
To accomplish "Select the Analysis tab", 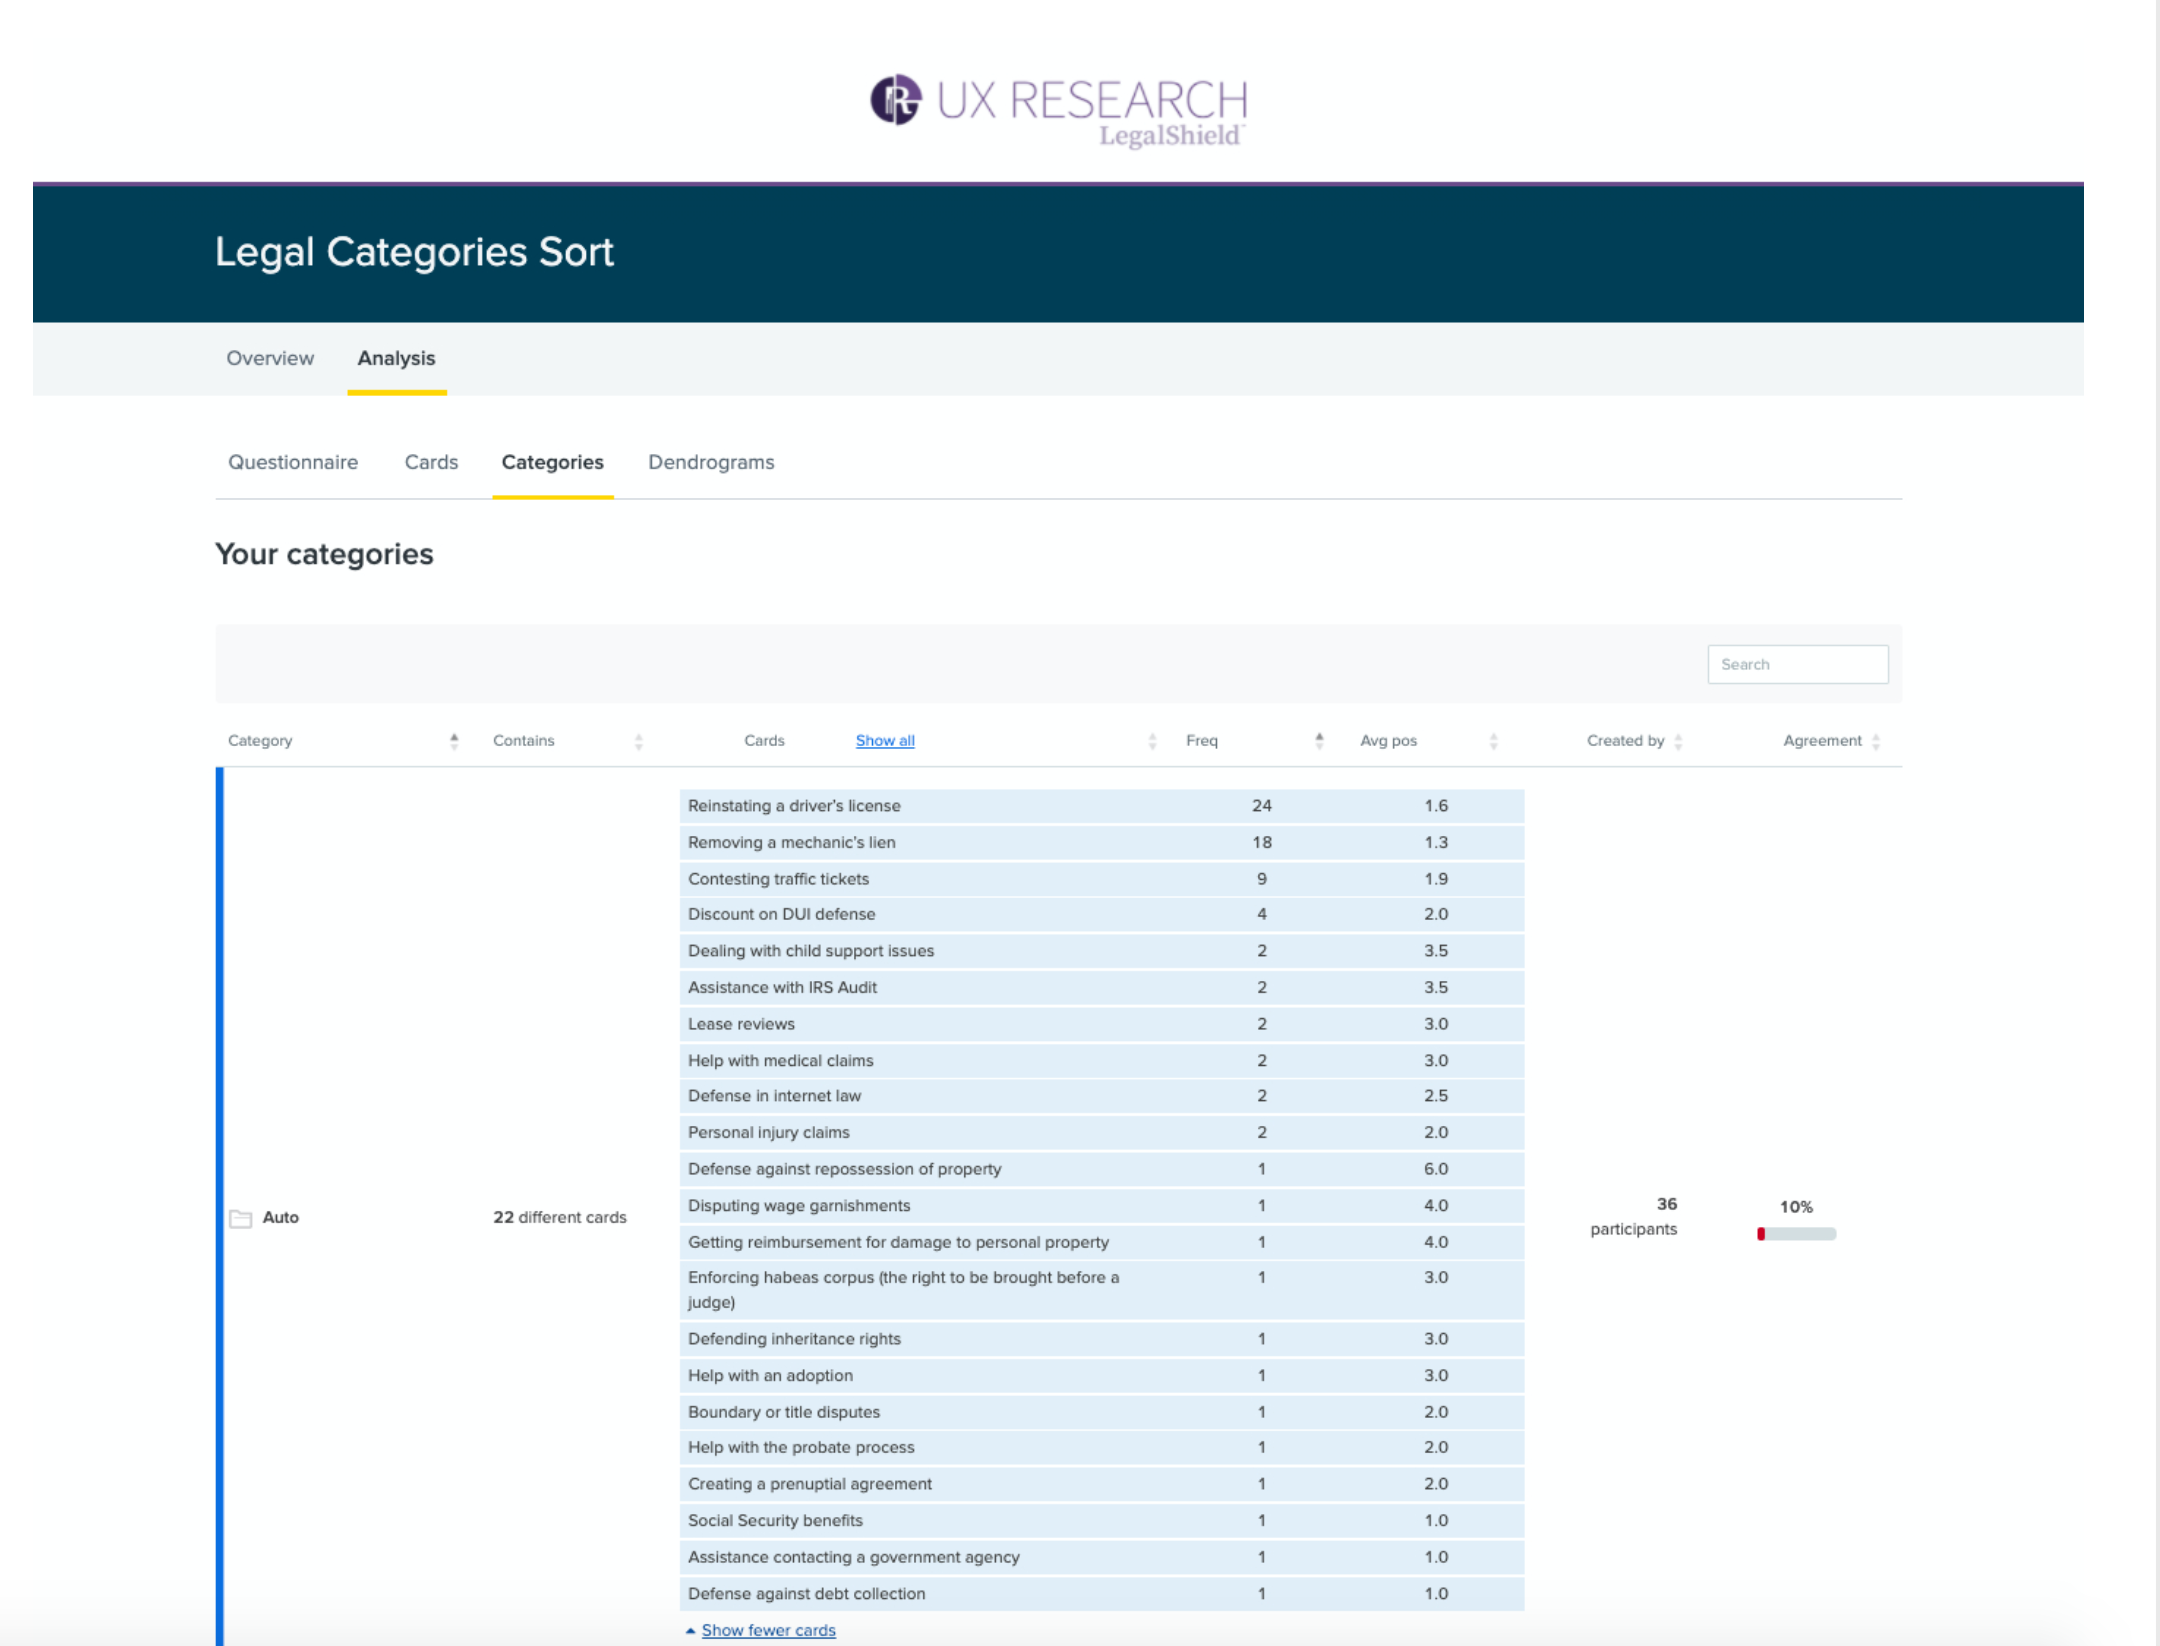I will click(x=396, y=358).
